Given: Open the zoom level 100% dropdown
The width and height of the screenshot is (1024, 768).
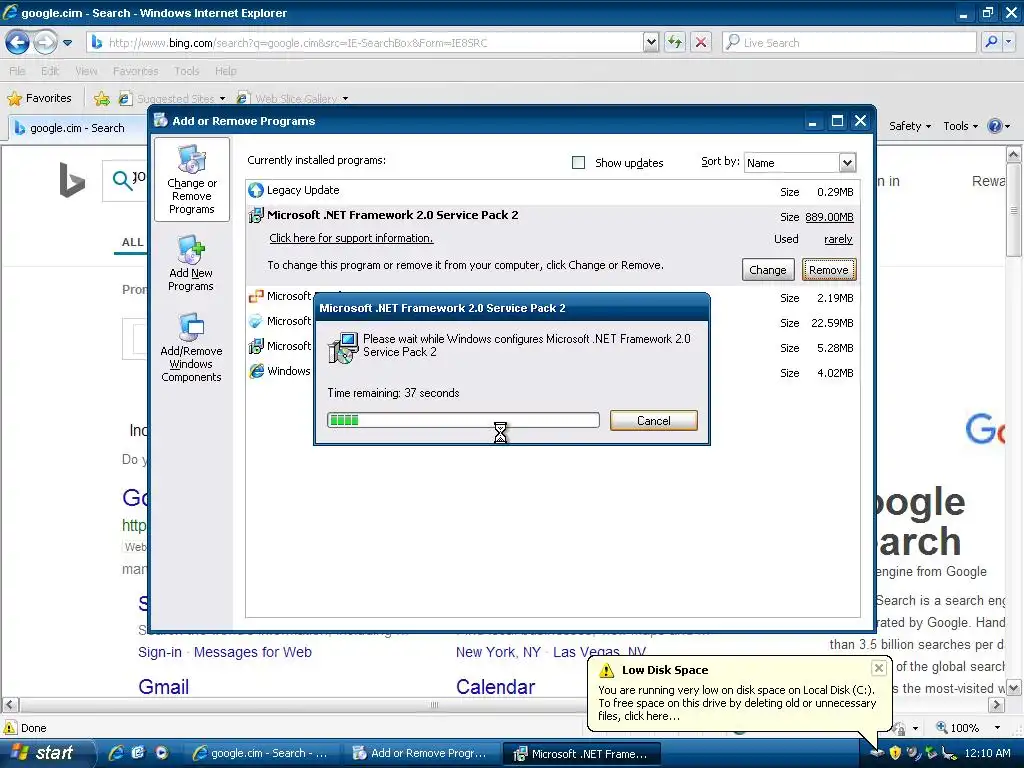Looking at the screenshot, I should (x=997, y=728).
